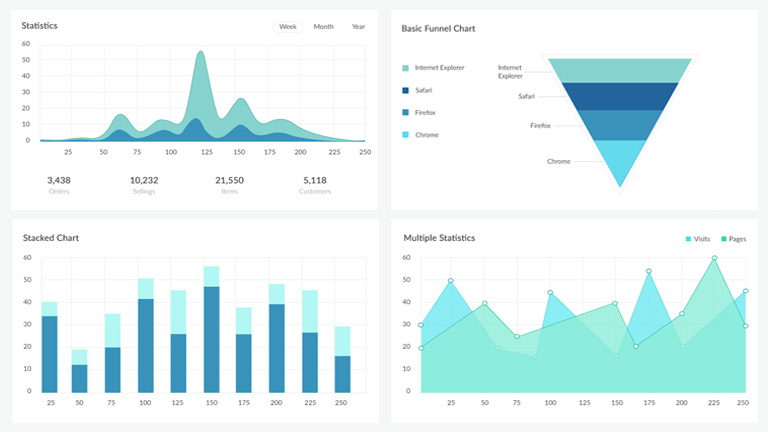Toggle the Visits series in Multiple Statistics
The image size is (768, 432).
[696, 239]
